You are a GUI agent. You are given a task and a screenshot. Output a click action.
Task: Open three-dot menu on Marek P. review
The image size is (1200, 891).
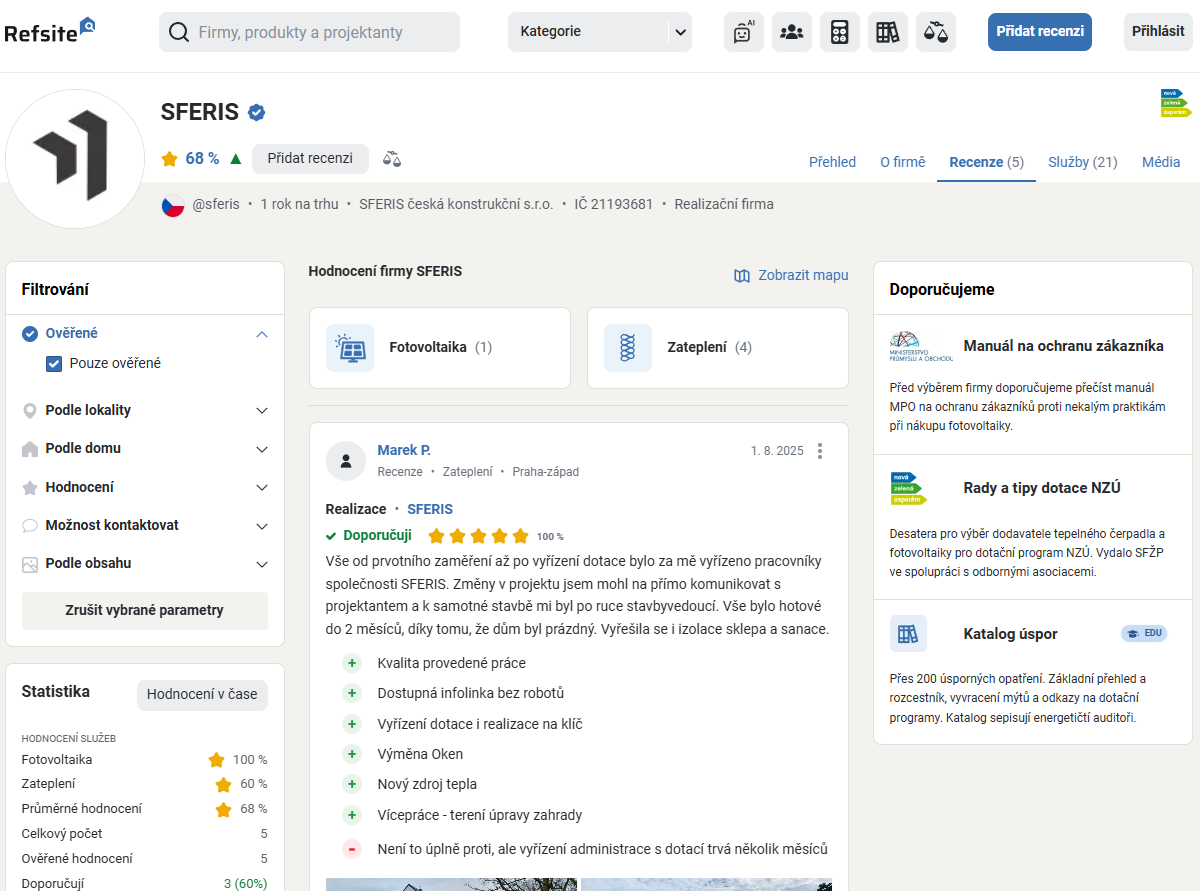pyautogui.click(x=820, y=451)
